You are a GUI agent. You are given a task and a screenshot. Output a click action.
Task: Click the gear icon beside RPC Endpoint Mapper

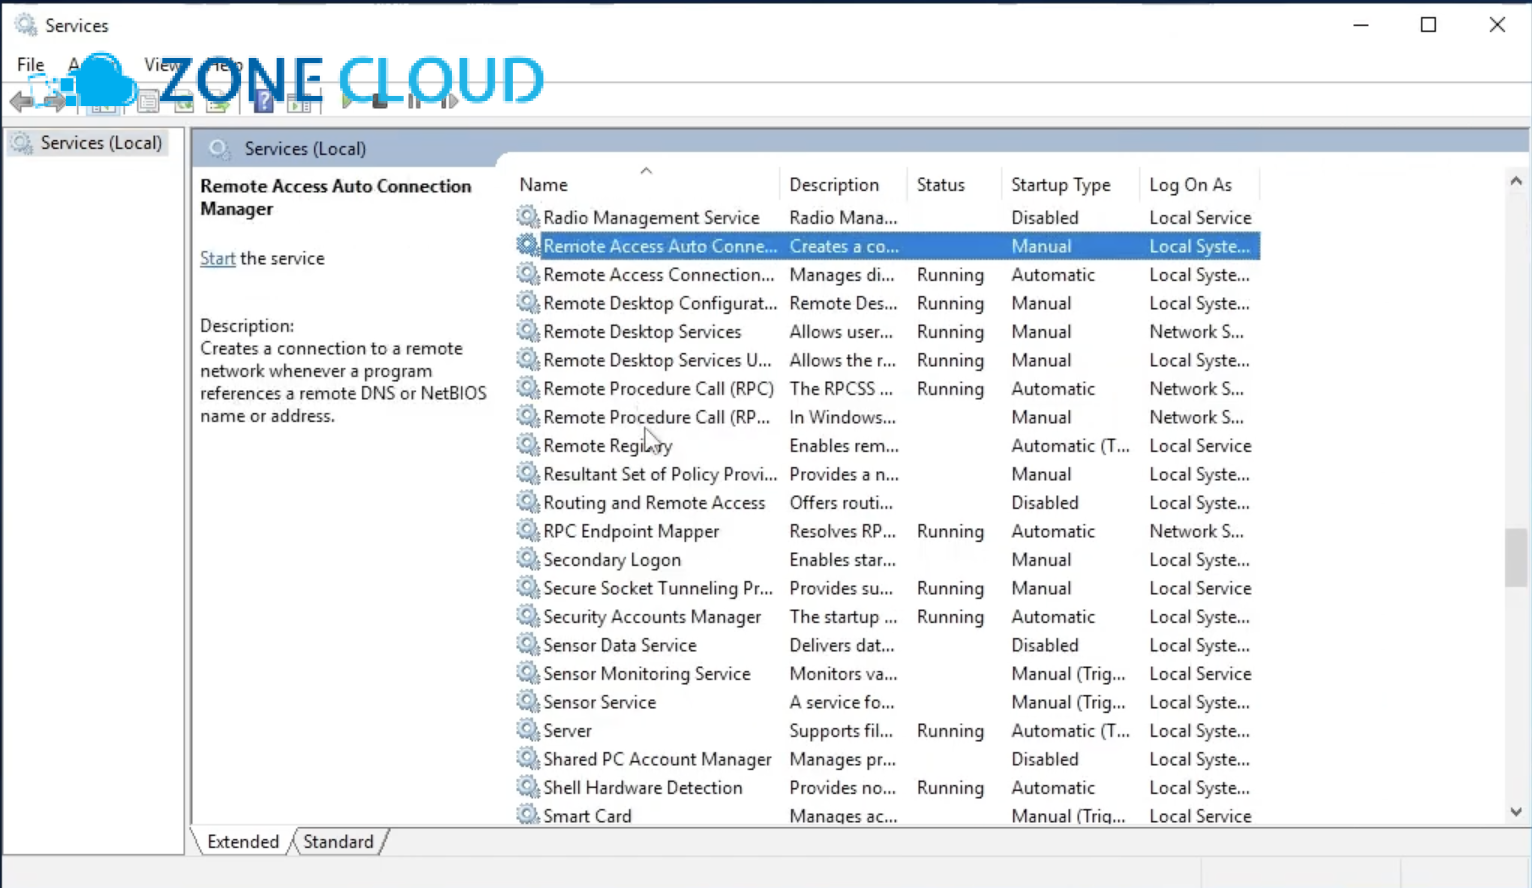(527, 530)
